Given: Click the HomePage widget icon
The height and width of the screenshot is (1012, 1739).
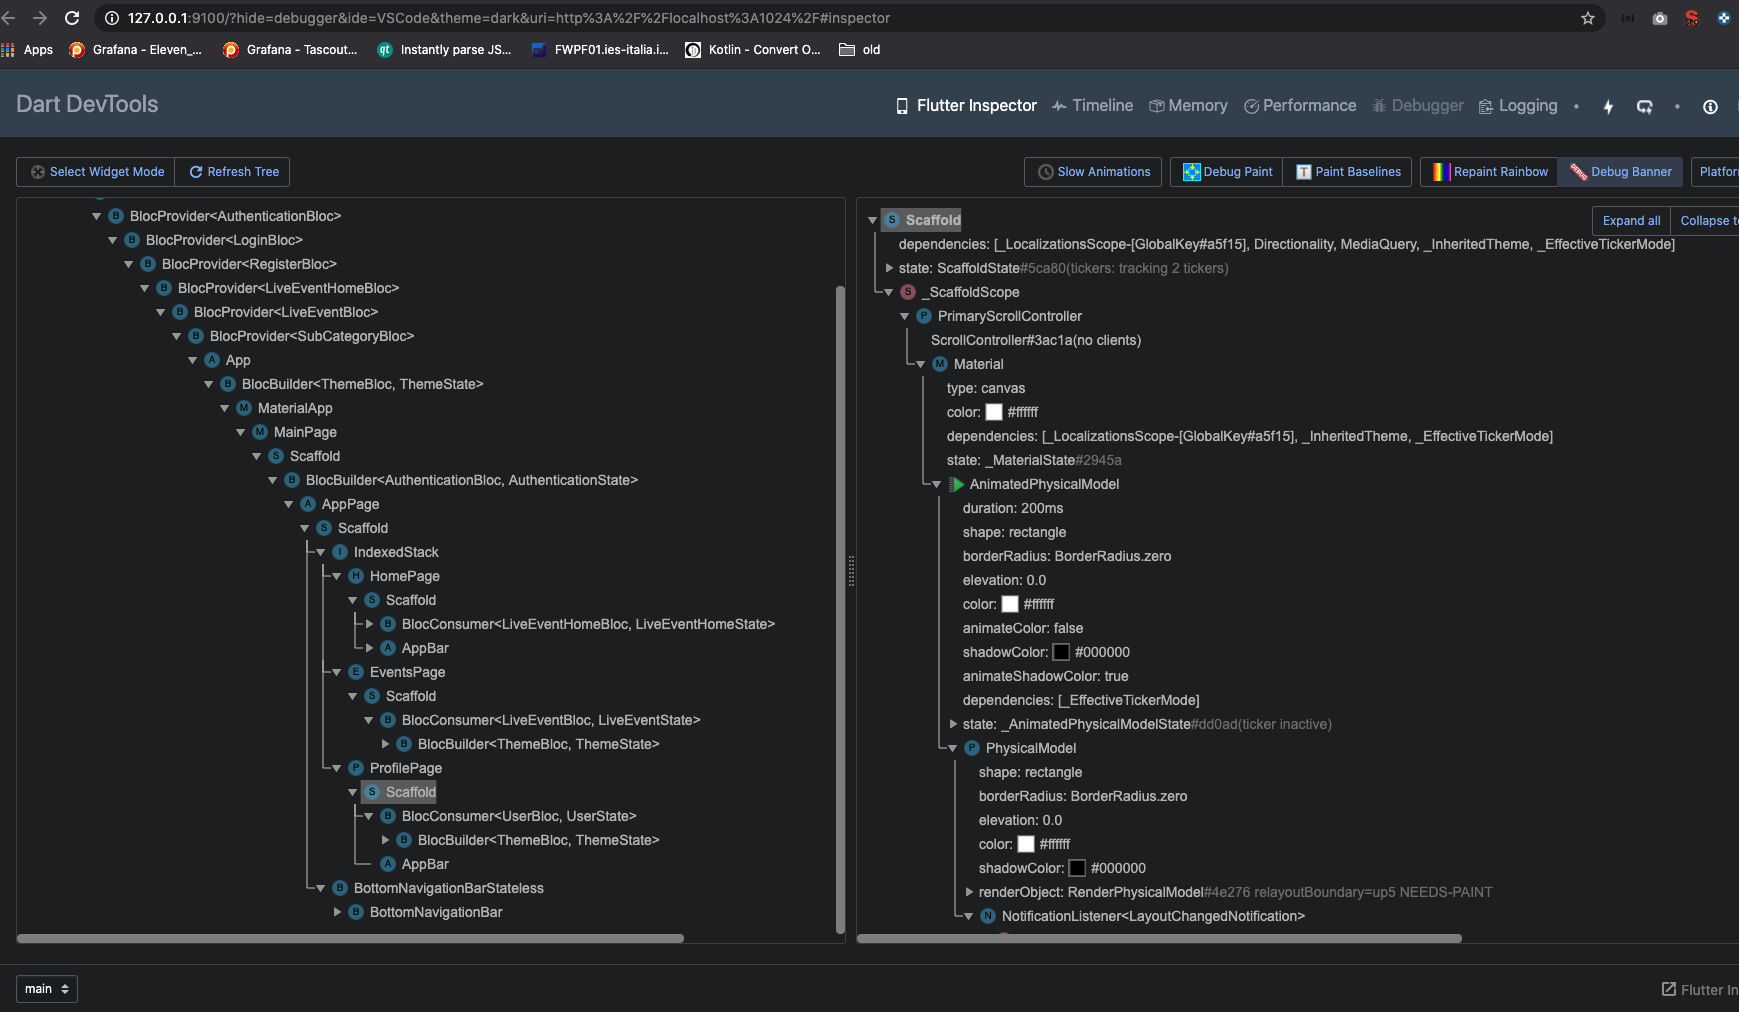Looking at the screenshot, I should [356, 576].
